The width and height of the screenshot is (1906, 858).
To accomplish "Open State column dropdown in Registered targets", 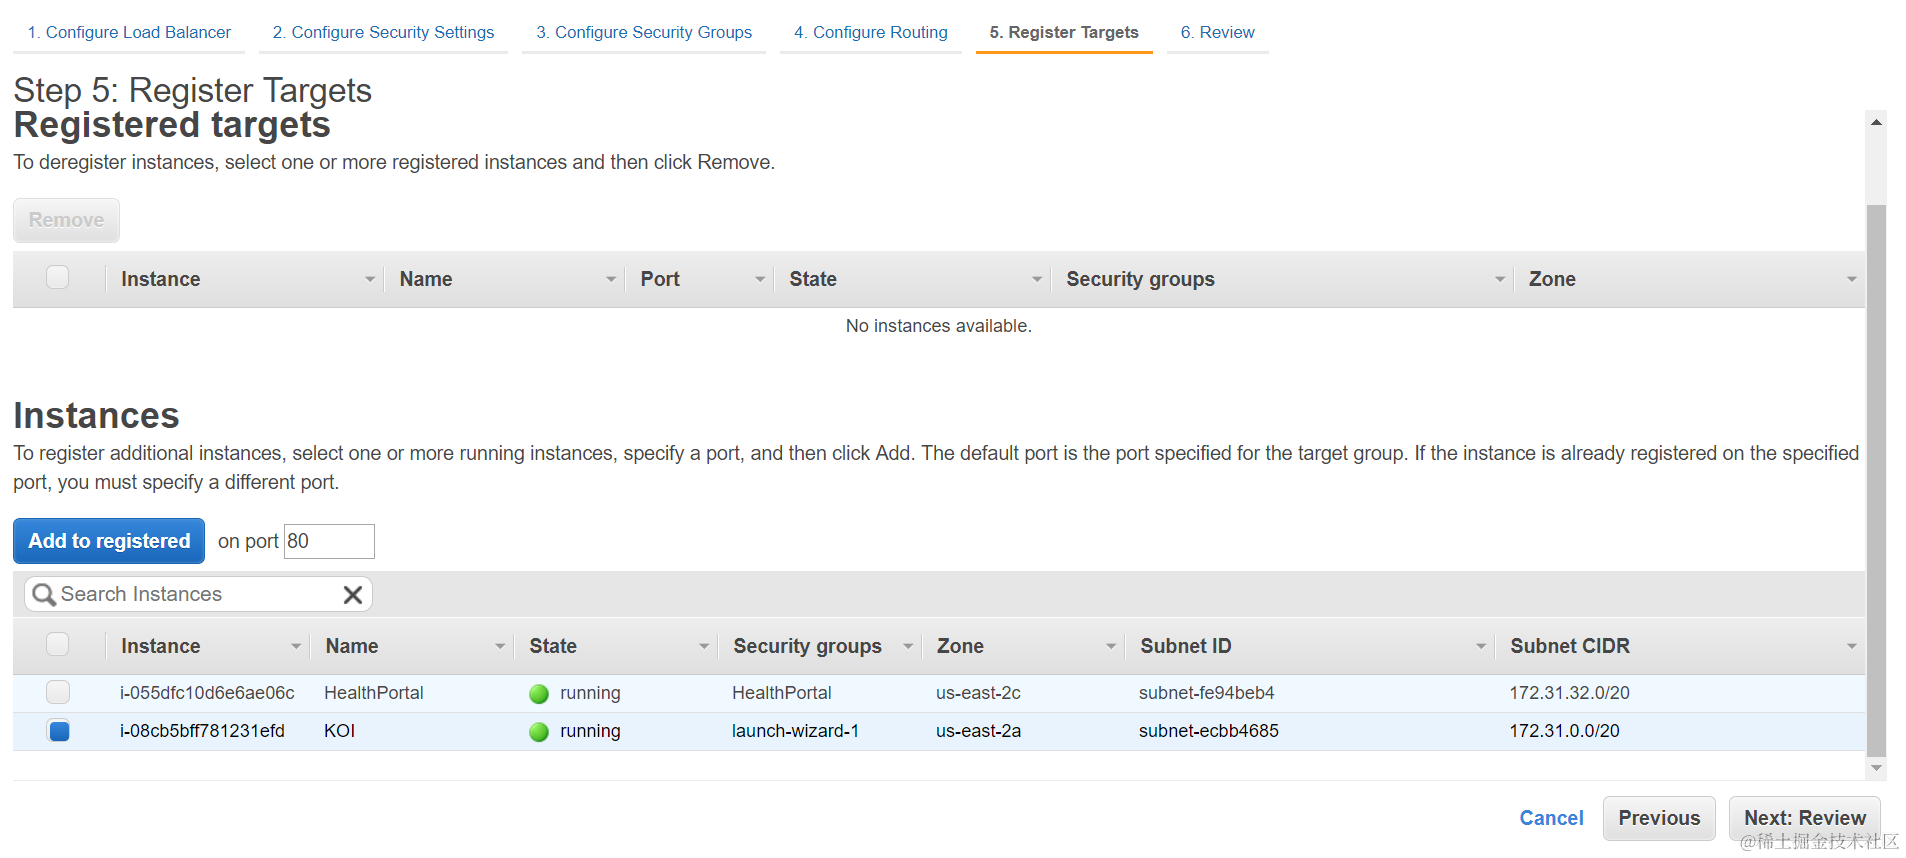I will 1037,280.
